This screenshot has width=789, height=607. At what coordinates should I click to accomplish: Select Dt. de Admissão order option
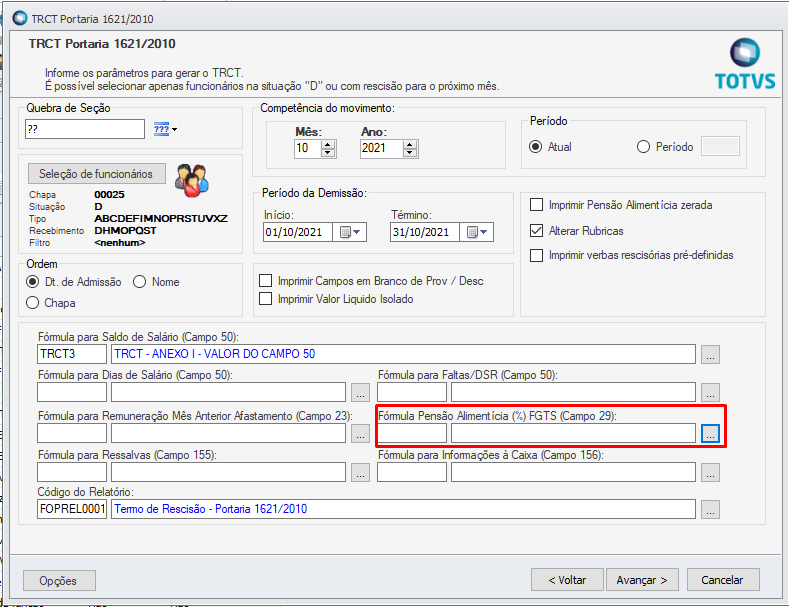coord(33,281)
